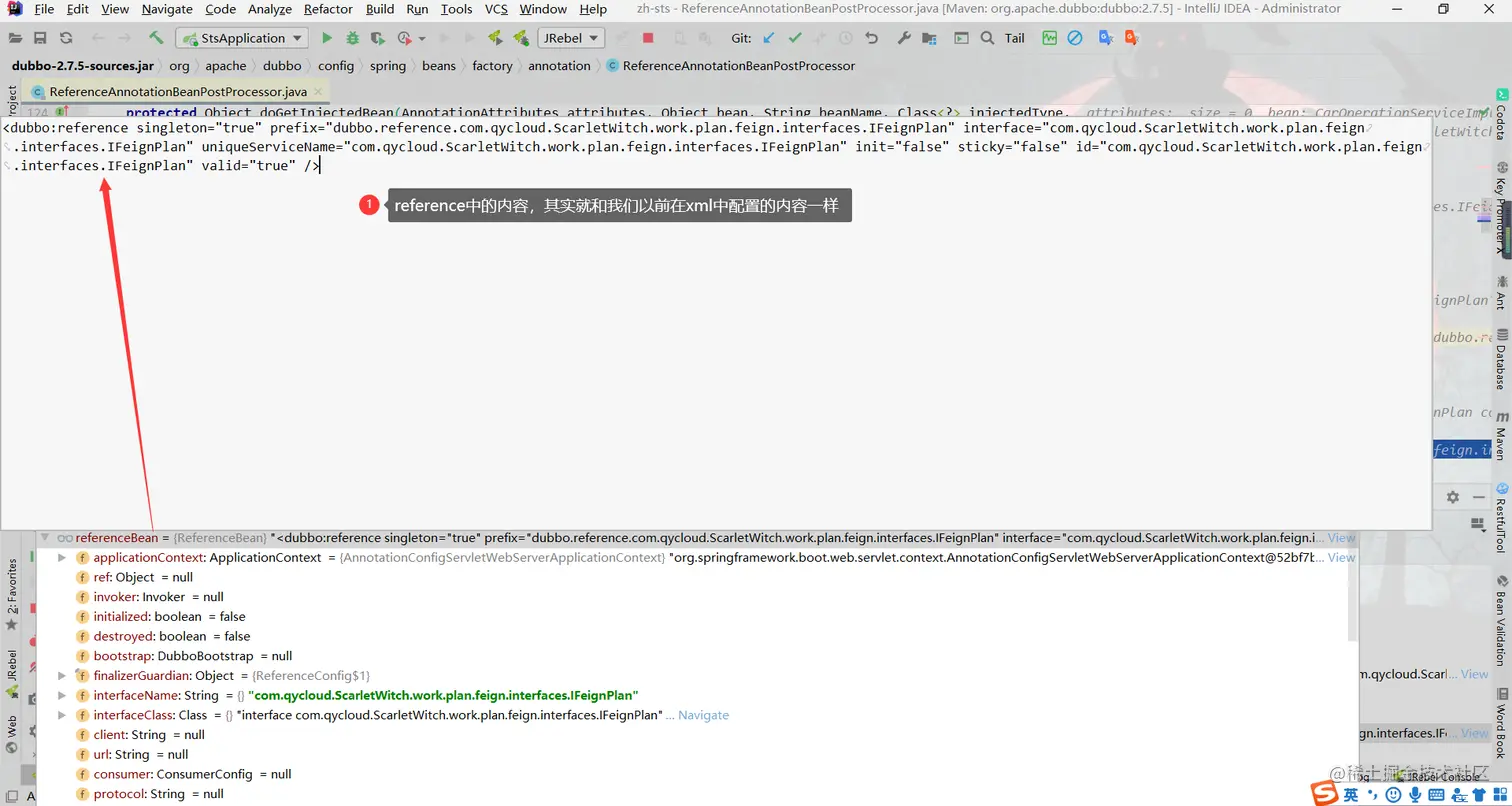Open the Ant side tool window
This screenshot has width=1512, height=806.
(1500, 294)
